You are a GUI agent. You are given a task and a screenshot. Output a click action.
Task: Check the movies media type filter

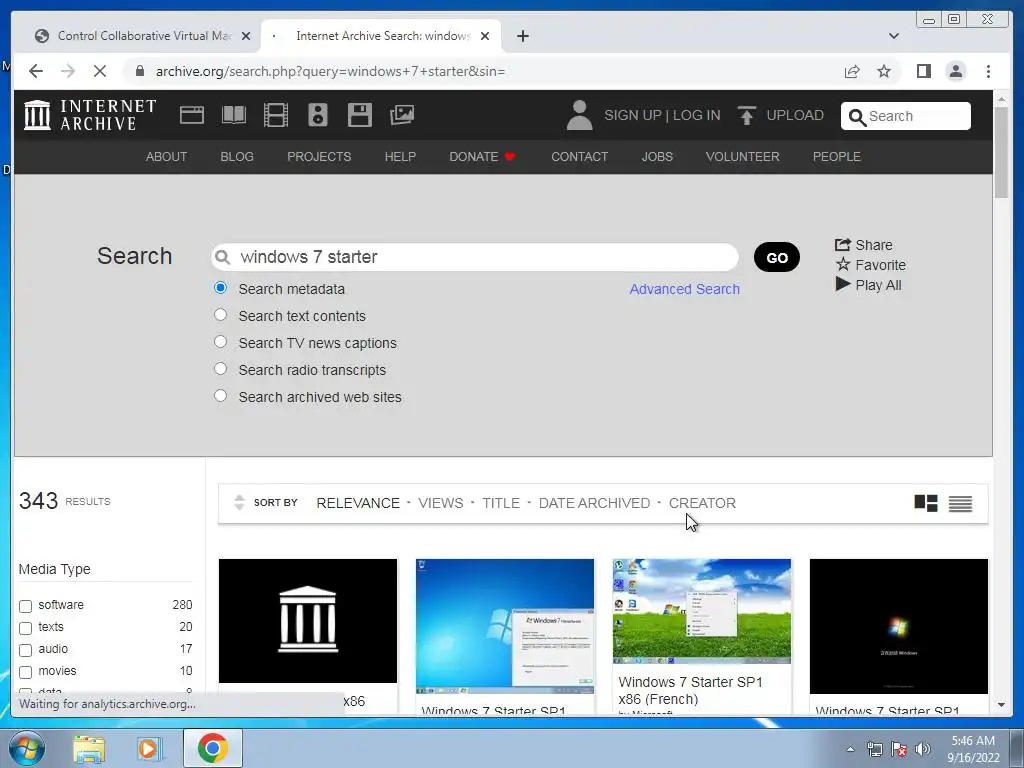click(25, 672)
